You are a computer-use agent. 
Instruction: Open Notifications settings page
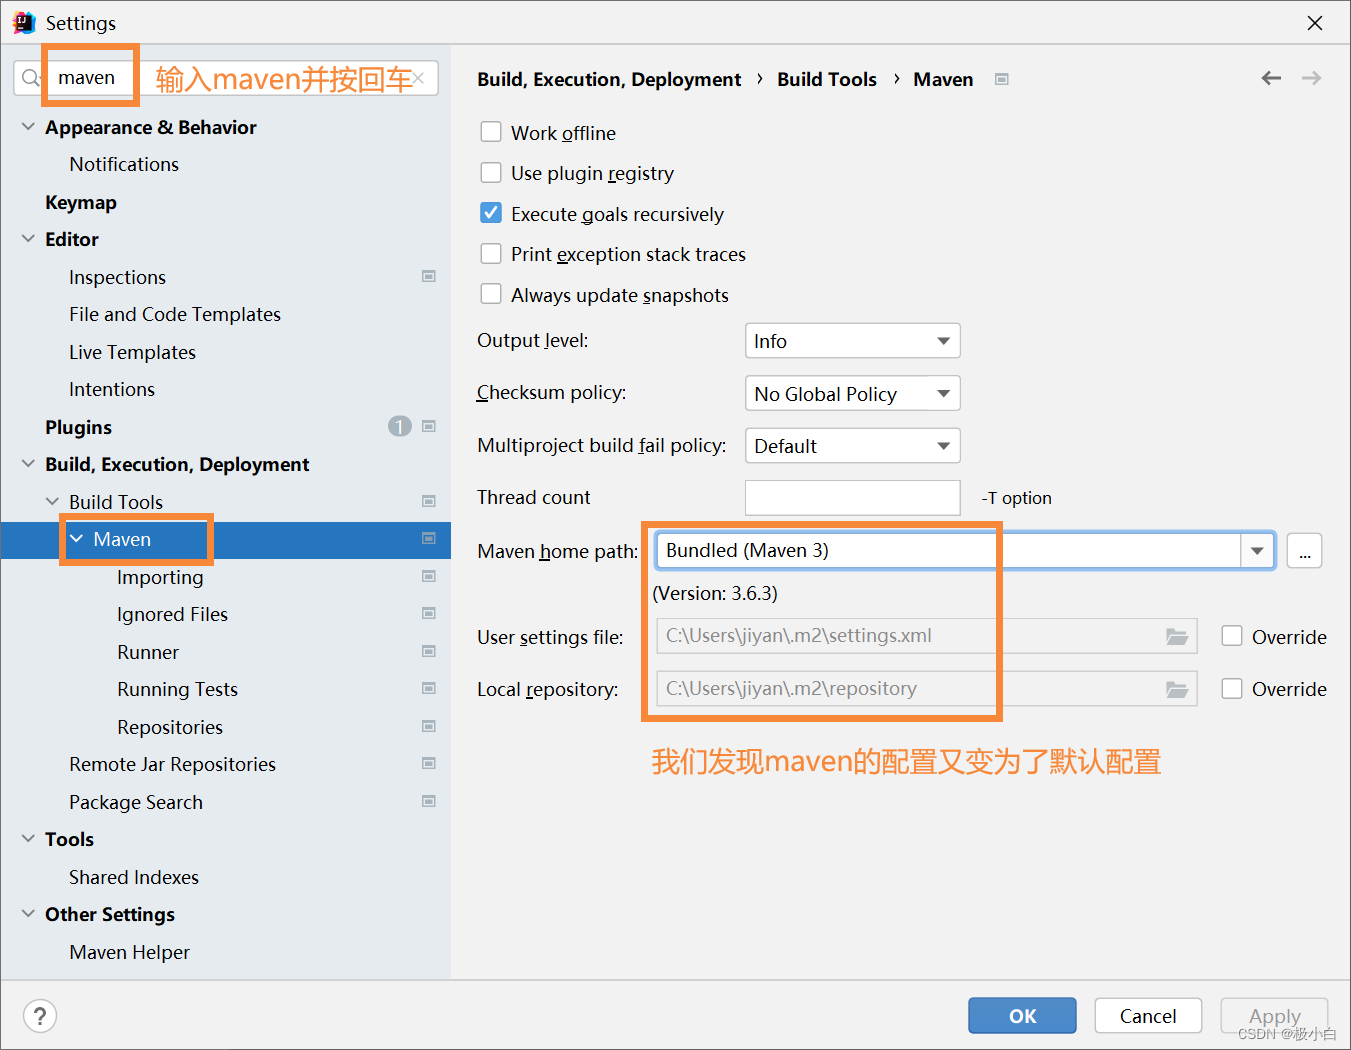(x=124, y=164)
